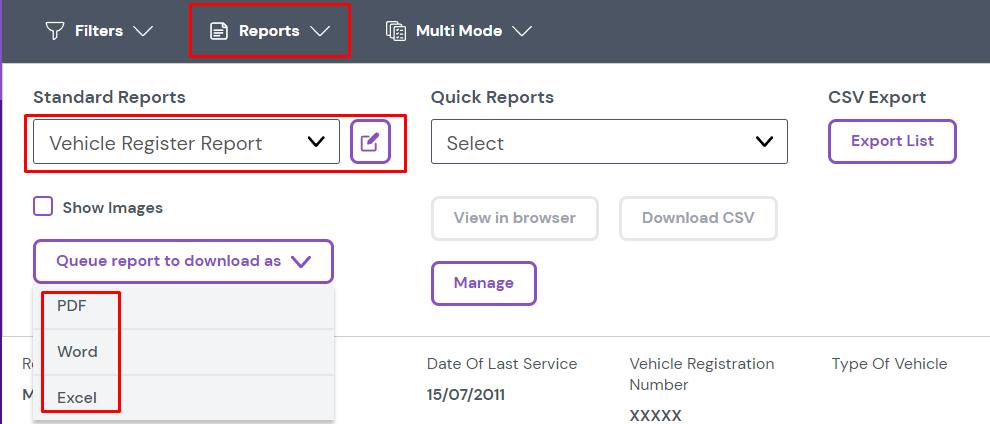The height and width of the screenshot is (424, 990).
Task: Open the Multi Mode chevron arrow
Action: point(522,31)
